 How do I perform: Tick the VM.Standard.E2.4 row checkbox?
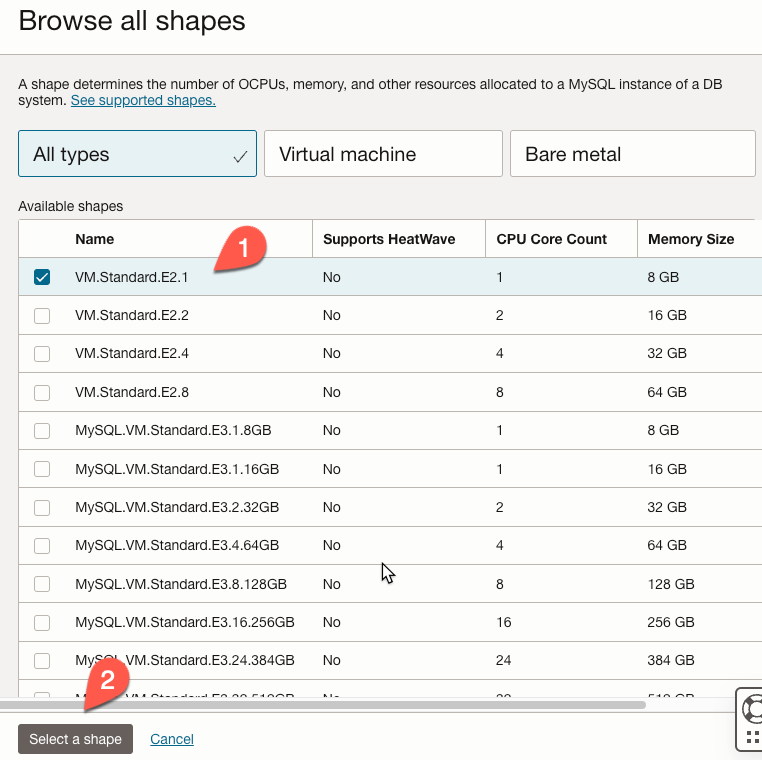click(42, 353)
